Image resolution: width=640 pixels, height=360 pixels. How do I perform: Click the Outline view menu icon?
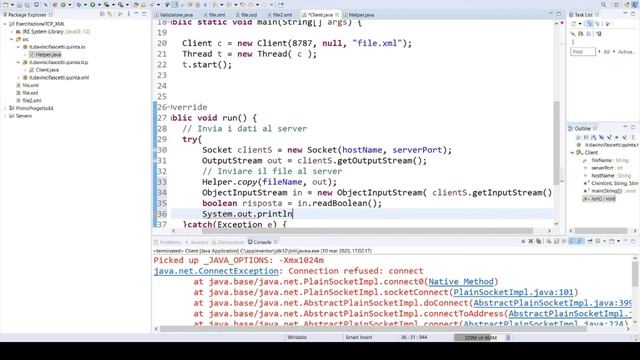click(633, 138)
